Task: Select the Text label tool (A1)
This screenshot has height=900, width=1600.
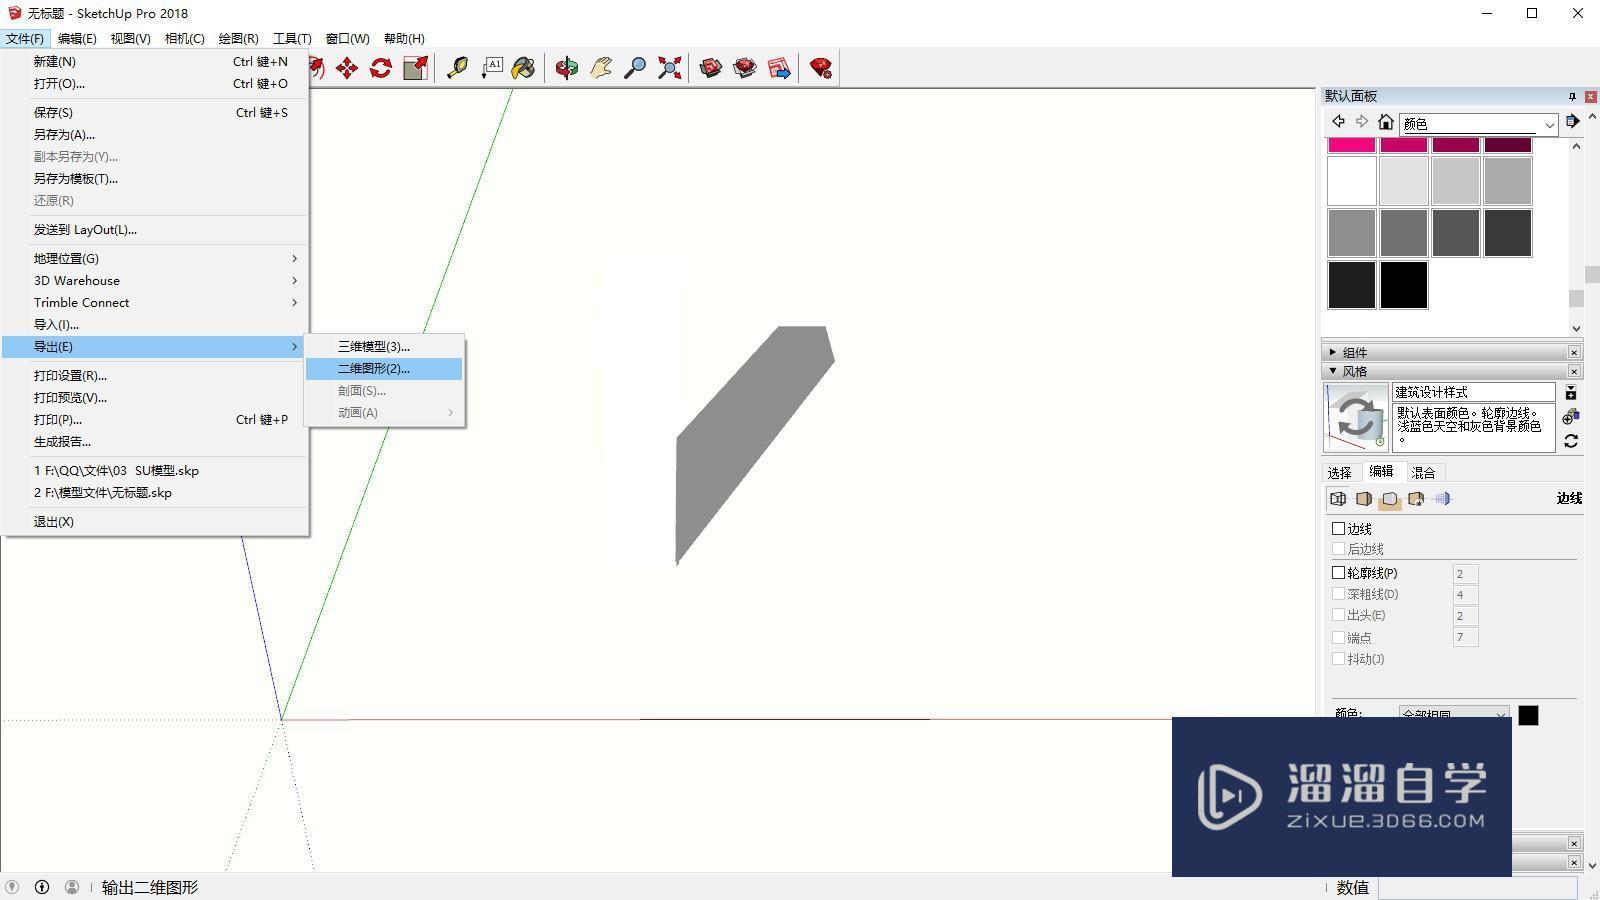Action: (x=492, y=68)
